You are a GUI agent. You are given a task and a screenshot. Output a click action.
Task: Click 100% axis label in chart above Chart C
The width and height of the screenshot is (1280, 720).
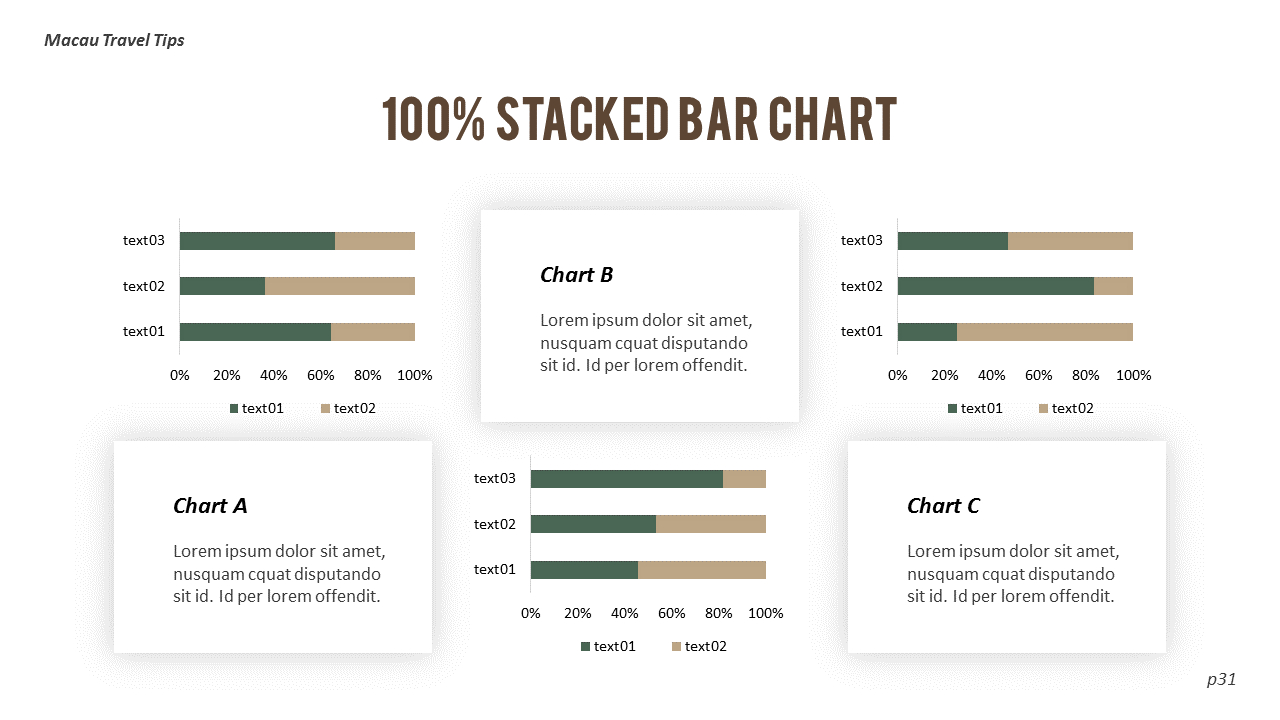1133,376
